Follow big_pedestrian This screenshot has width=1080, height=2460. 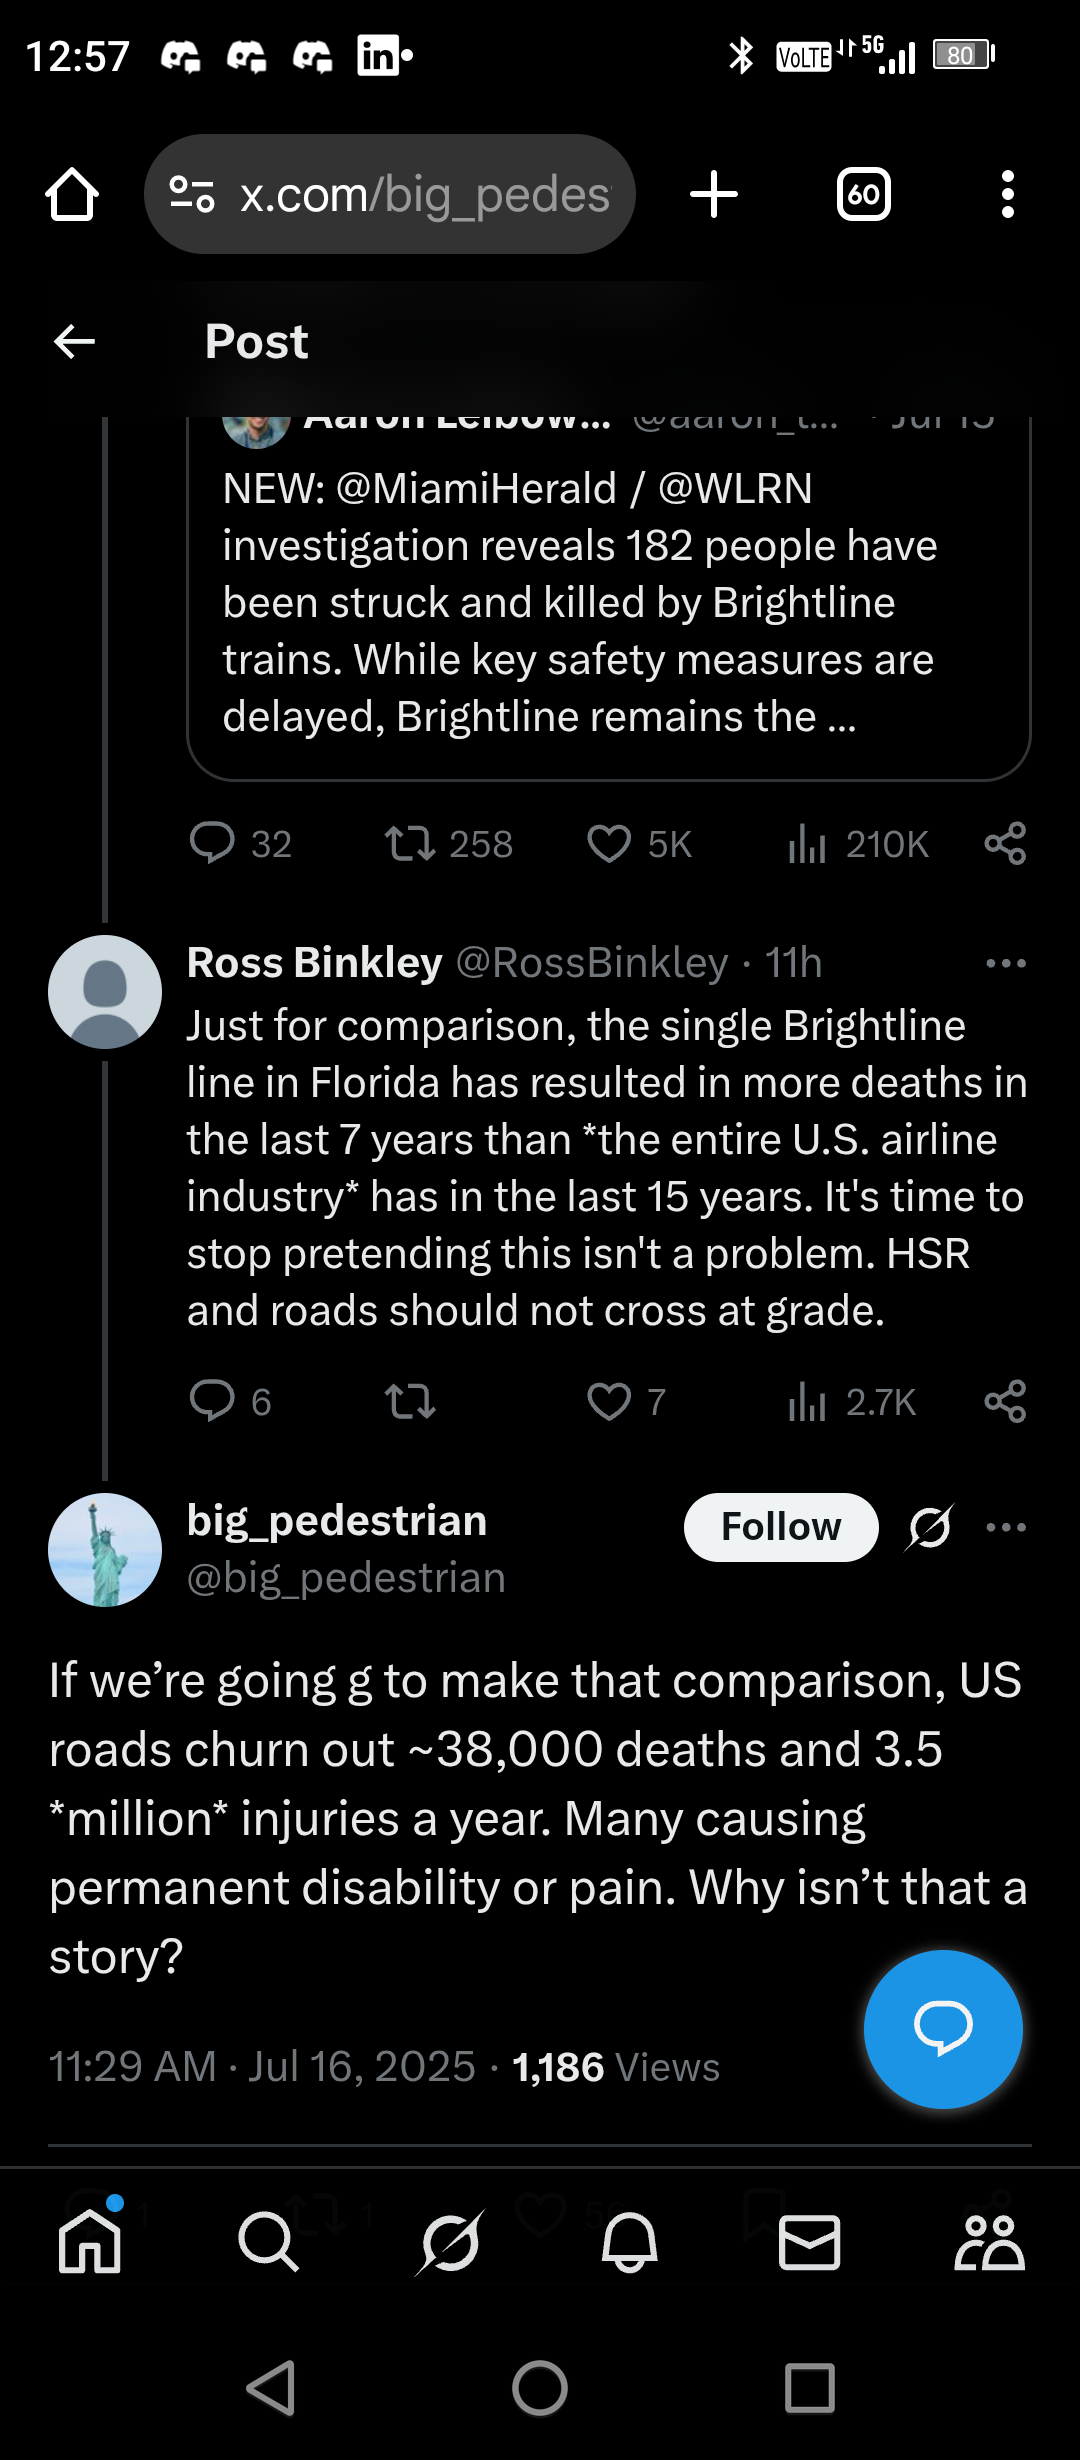tap(781, 1527)
